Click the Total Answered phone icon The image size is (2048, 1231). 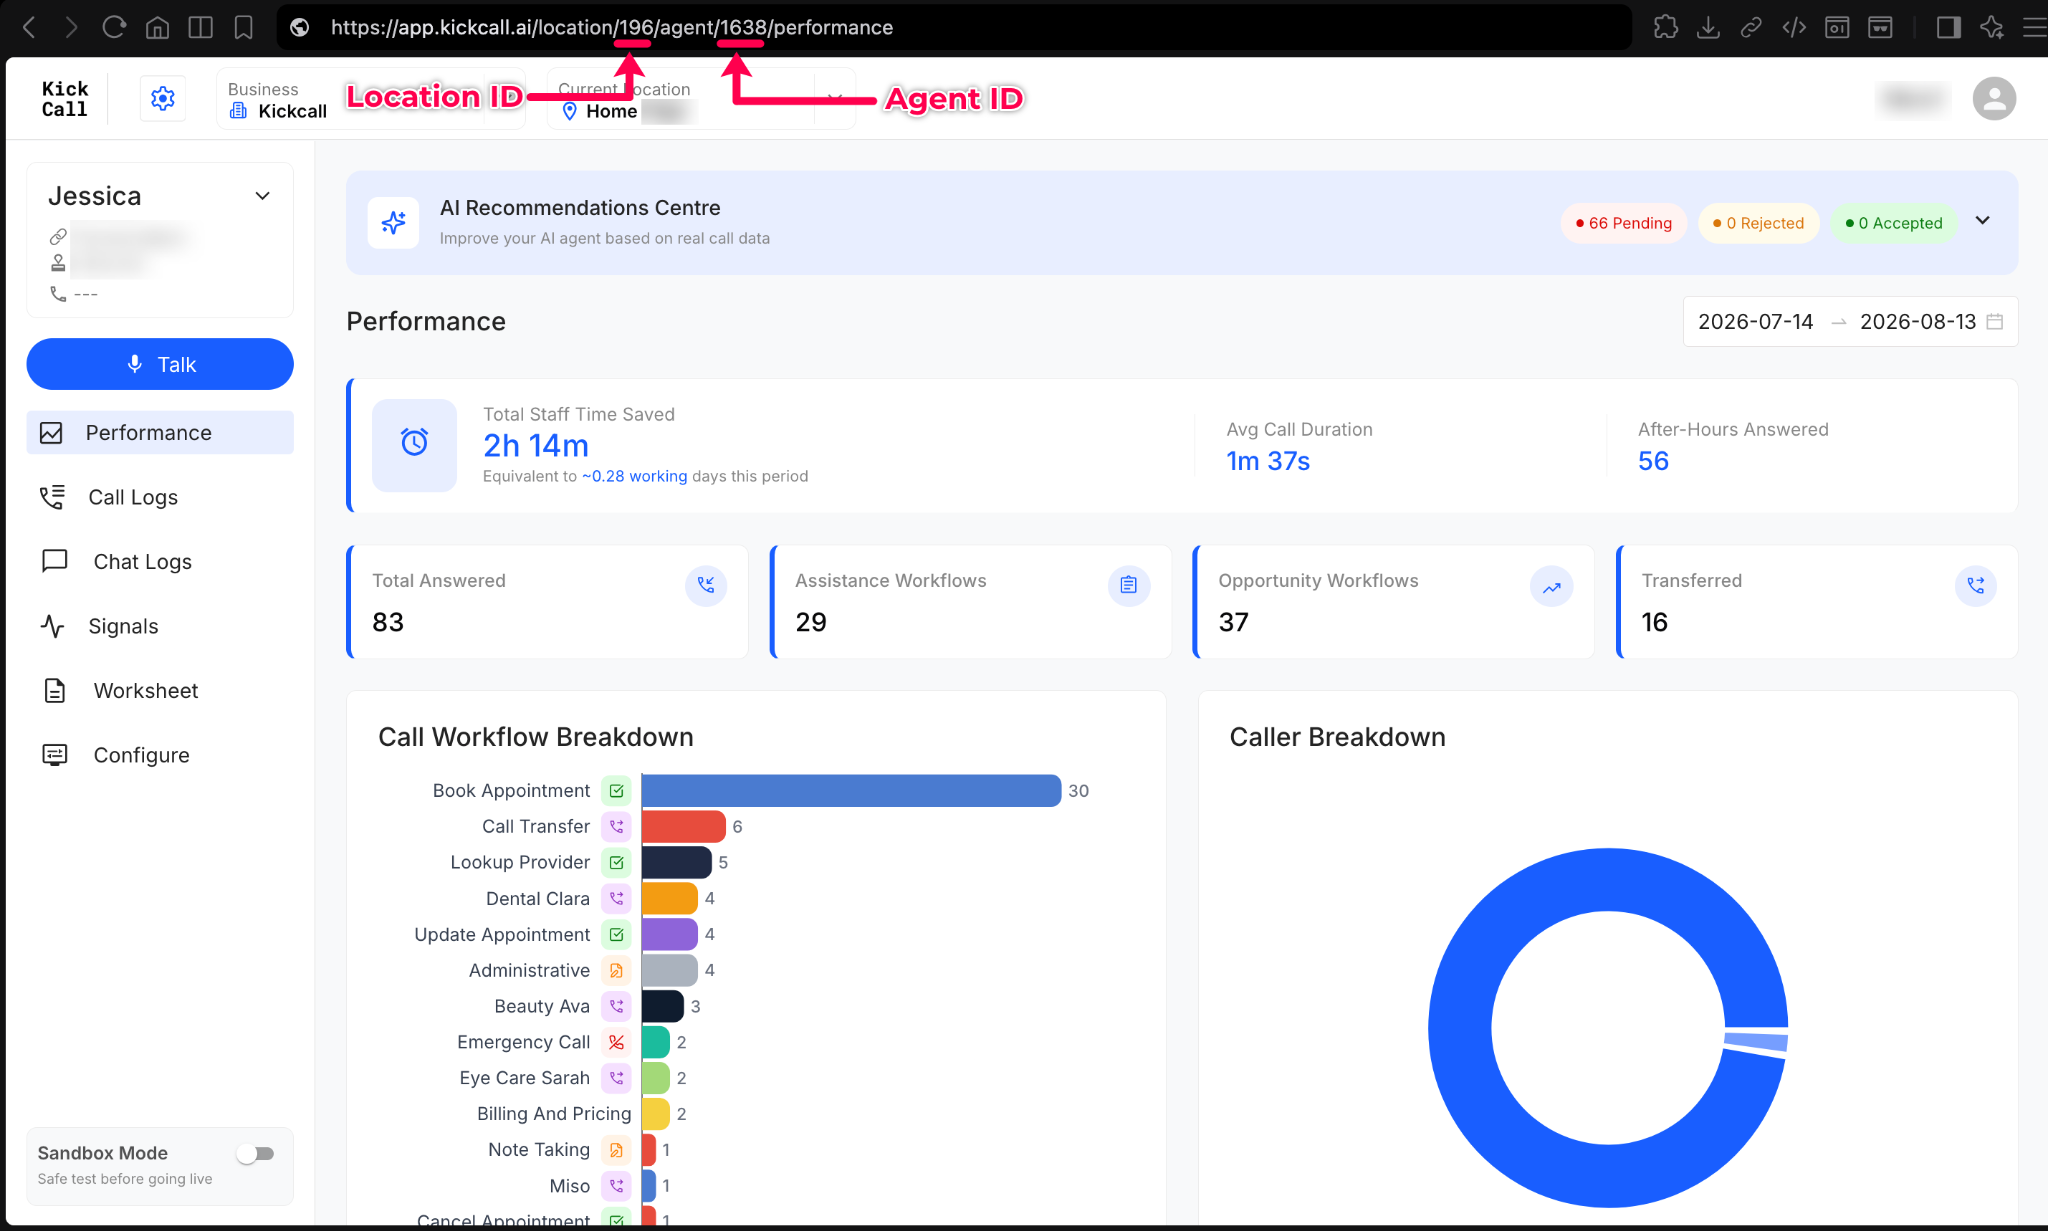tap(706, 586)
